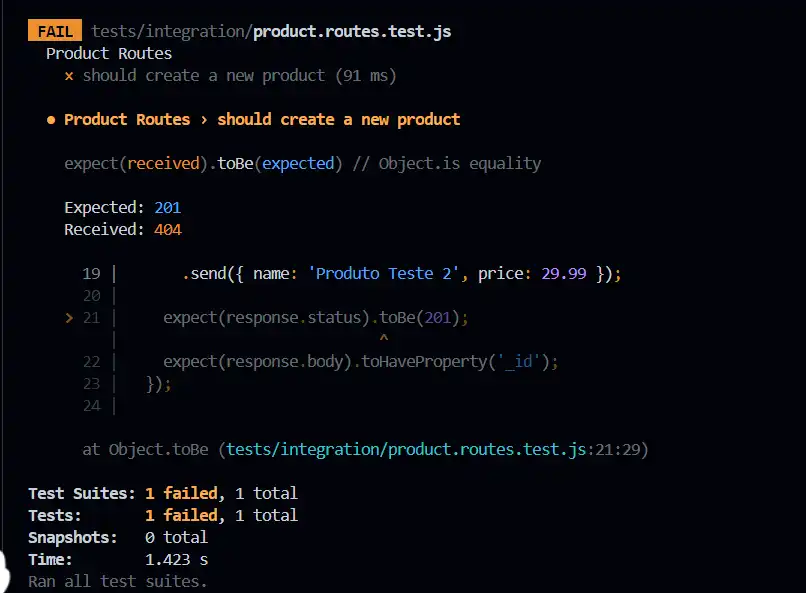806x593 pixels.
Task: Click the expect(response.status).toBe(201) code line
Action: [x=316, y=318]
